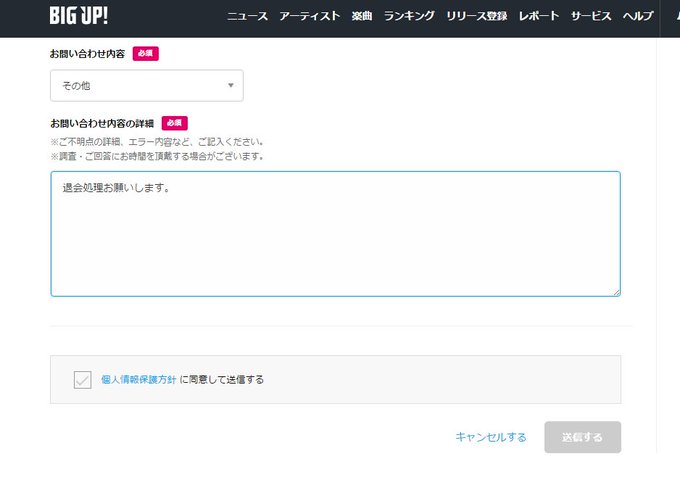Open the ランキング page
This screenshot has width=680, height=480.
coord(409,16)
